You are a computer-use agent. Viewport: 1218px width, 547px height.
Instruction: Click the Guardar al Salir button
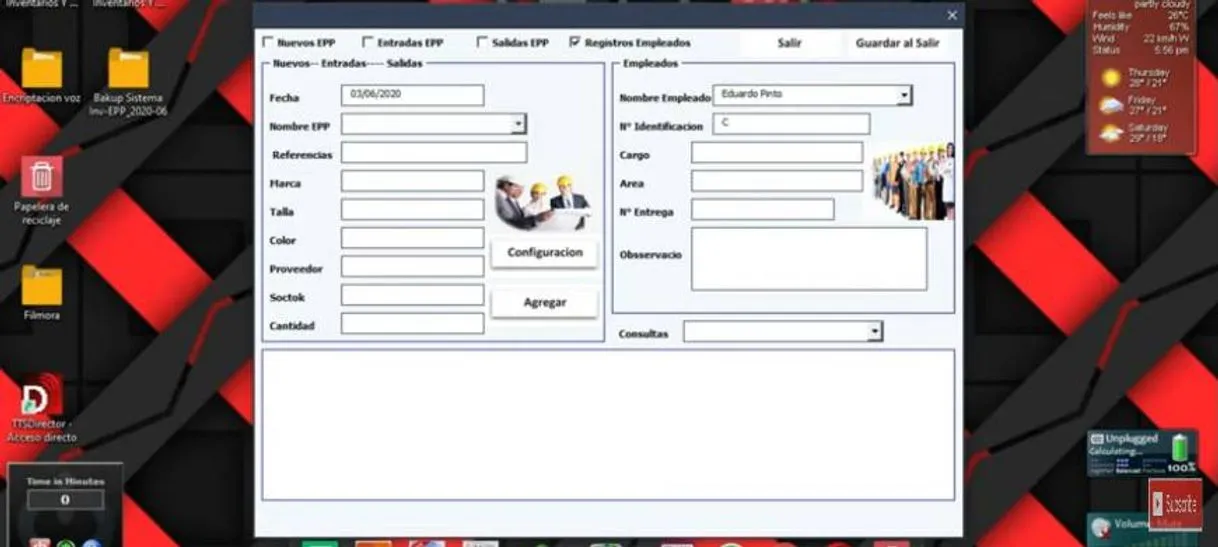pos(898,43)
